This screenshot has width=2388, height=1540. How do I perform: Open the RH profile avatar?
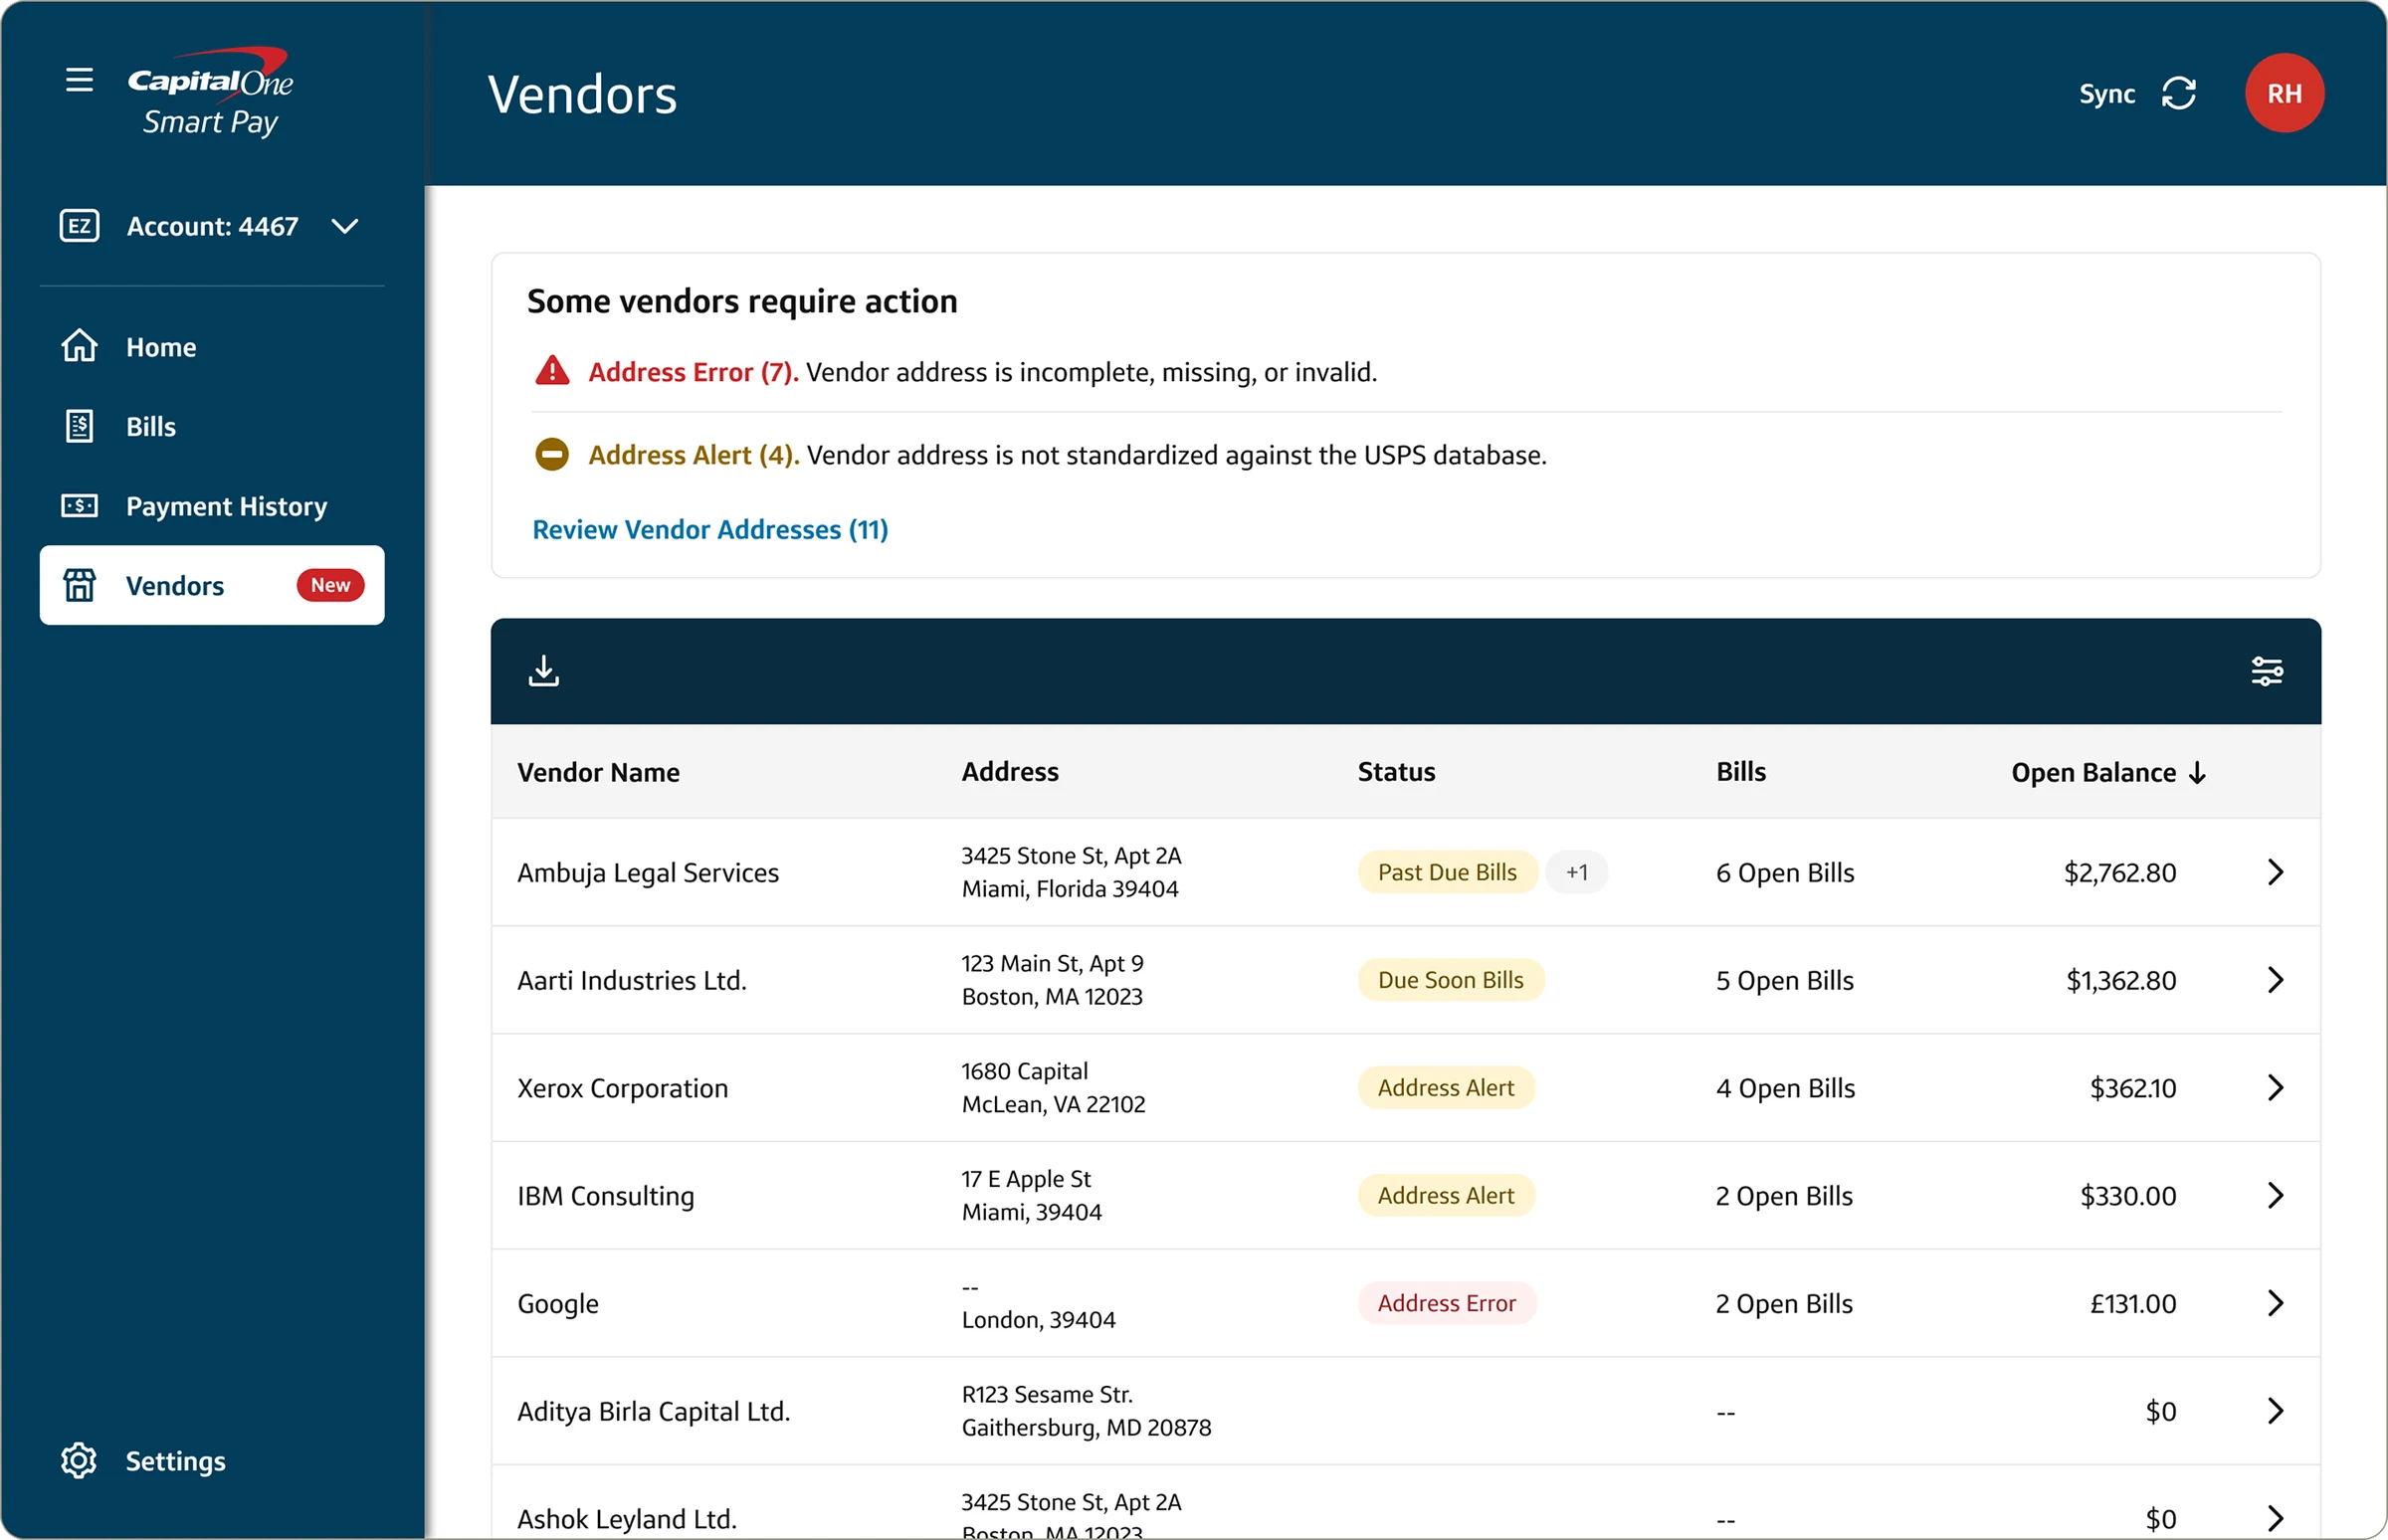click(2284, 93)
